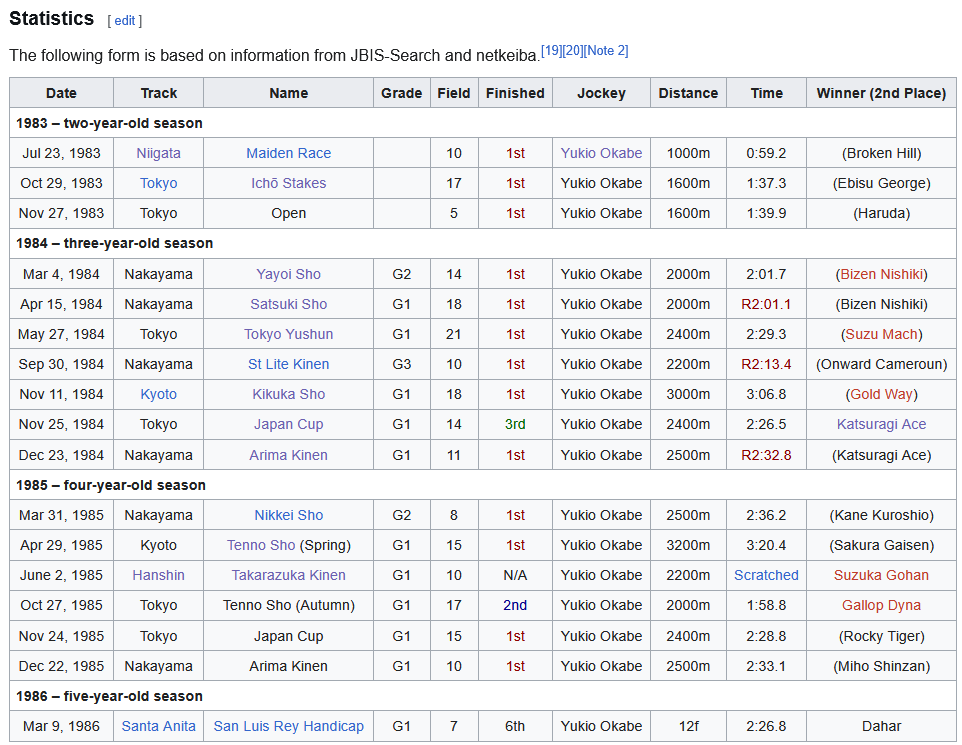Open the Nikkei Sho race link
Screen dimensions: 962x745
pyautogui.click(x=288, y=515)
